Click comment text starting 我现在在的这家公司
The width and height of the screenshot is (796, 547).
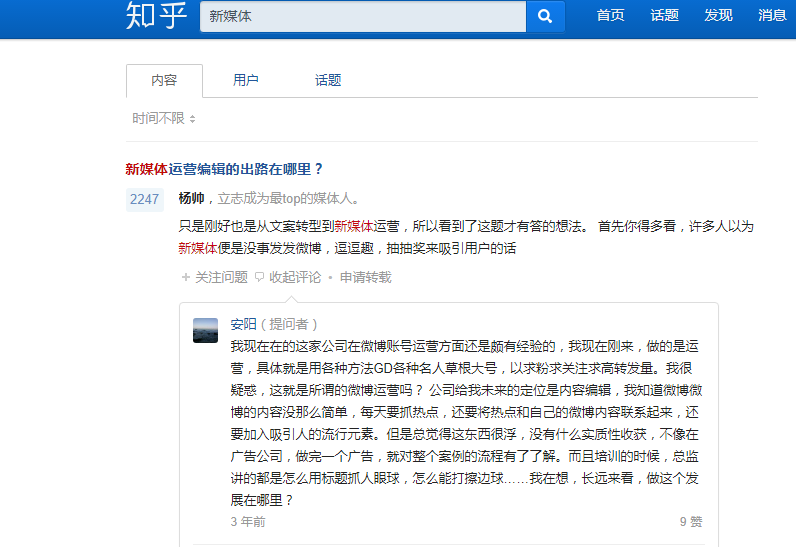click(466, 423)
